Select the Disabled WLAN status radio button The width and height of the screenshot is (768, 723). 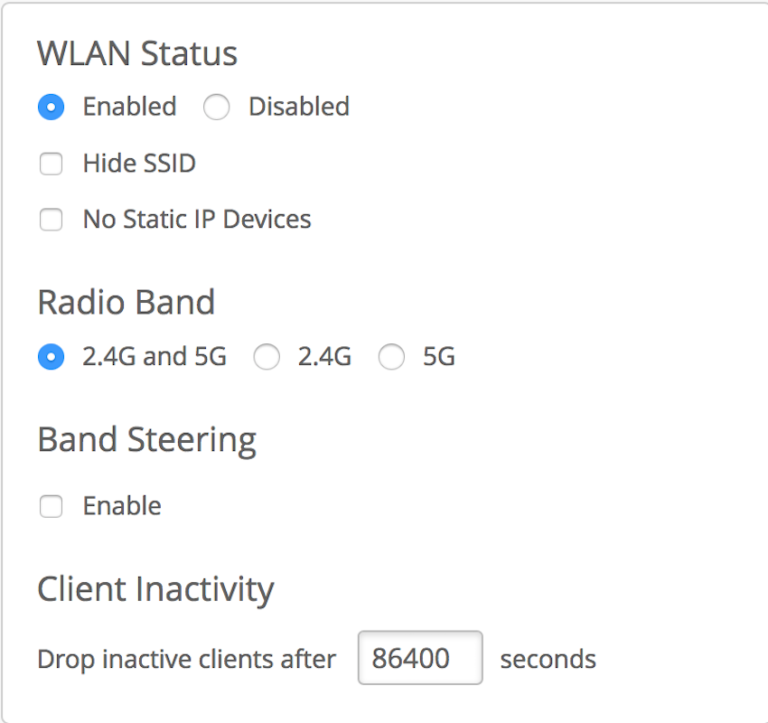[x=216, y=107]
